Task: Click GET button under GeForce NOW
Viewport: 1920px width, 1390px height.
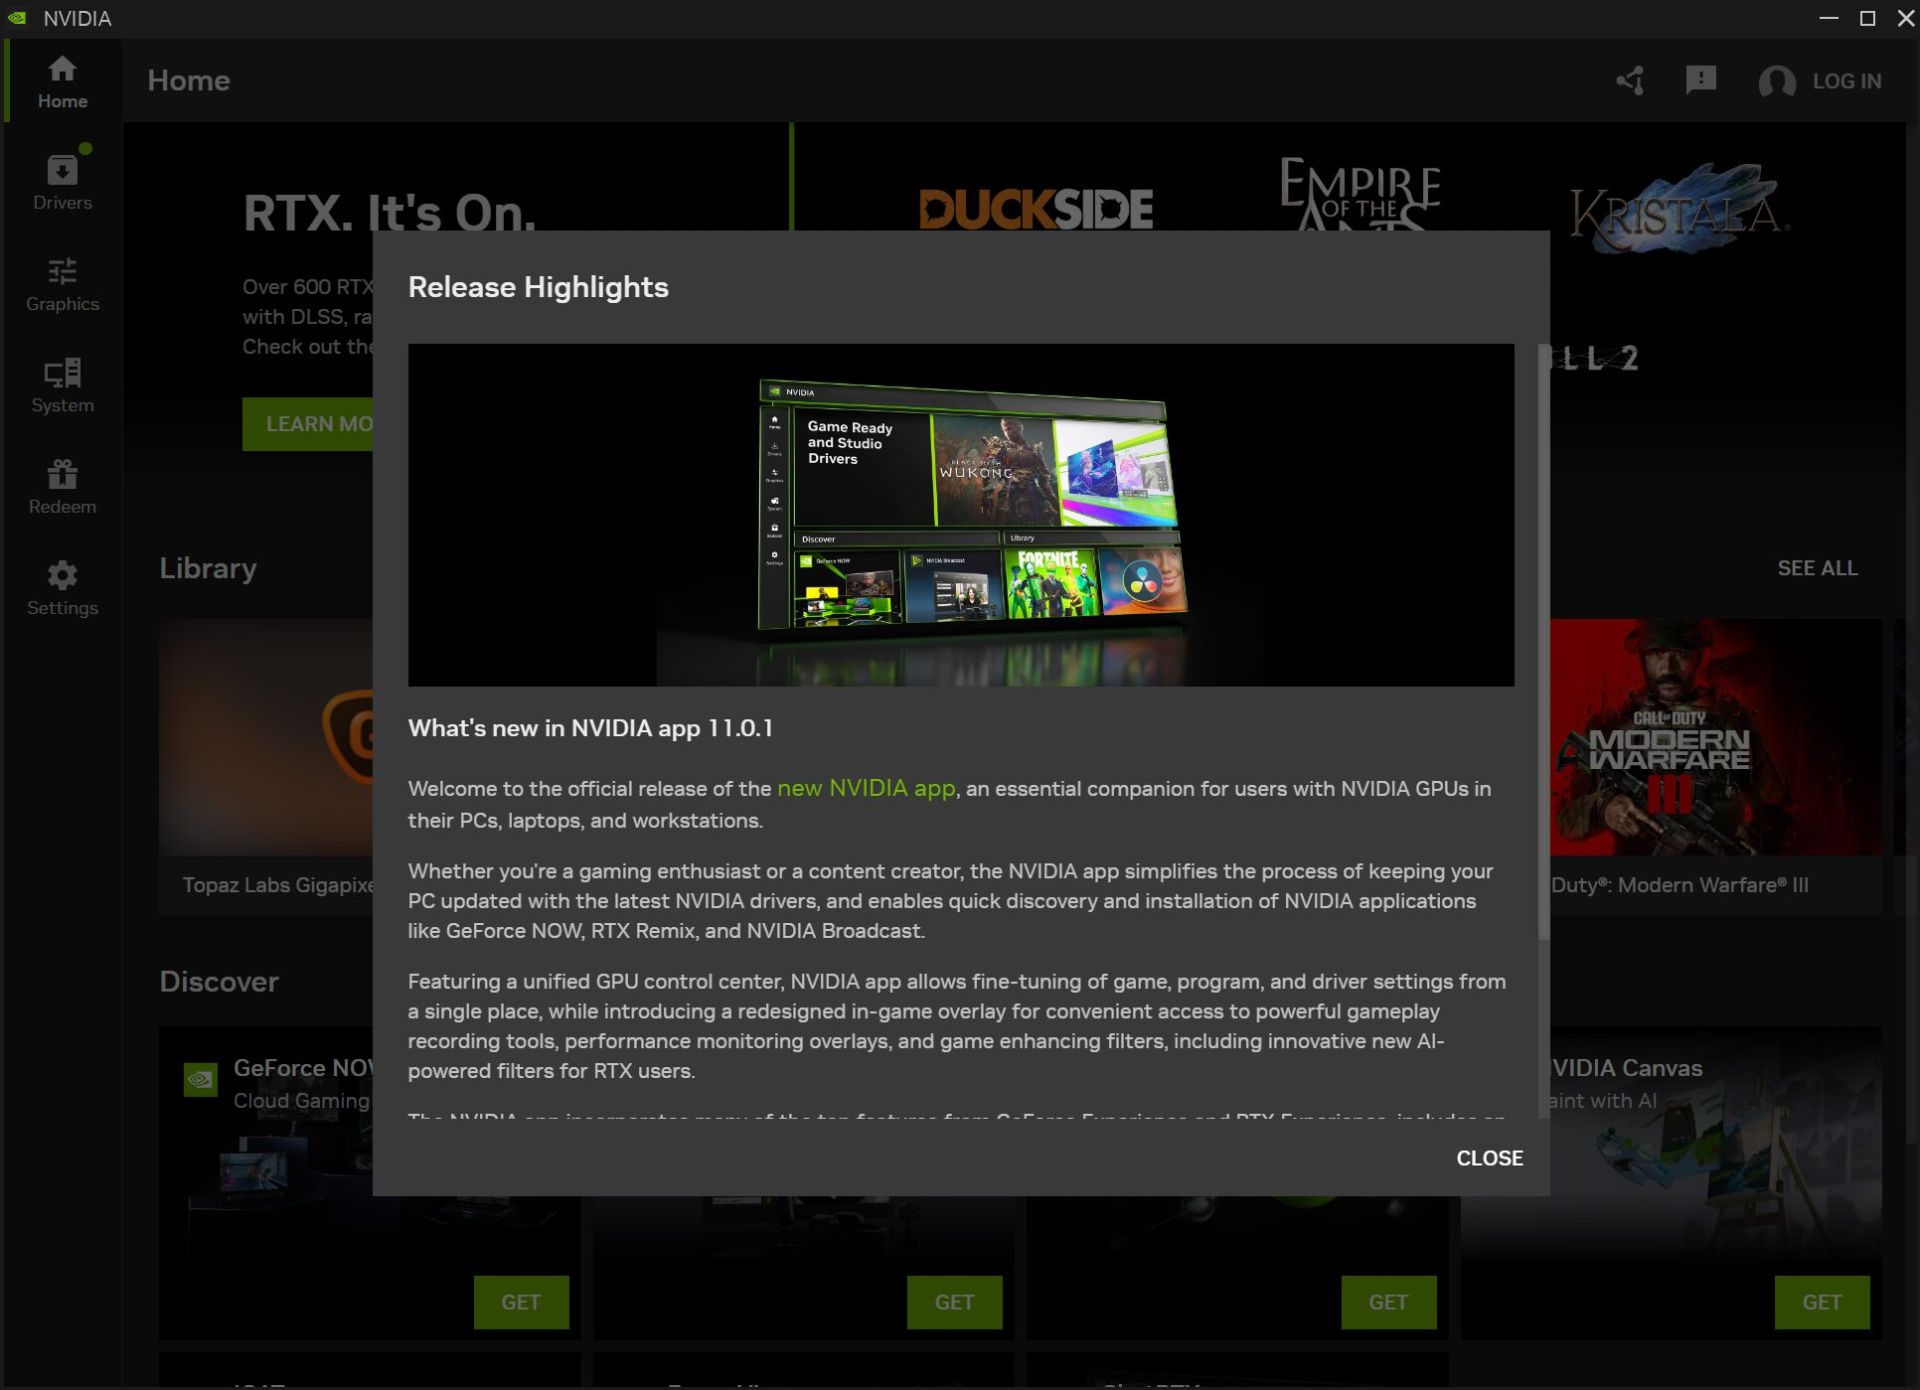Action: click(x=520, y=1301)
